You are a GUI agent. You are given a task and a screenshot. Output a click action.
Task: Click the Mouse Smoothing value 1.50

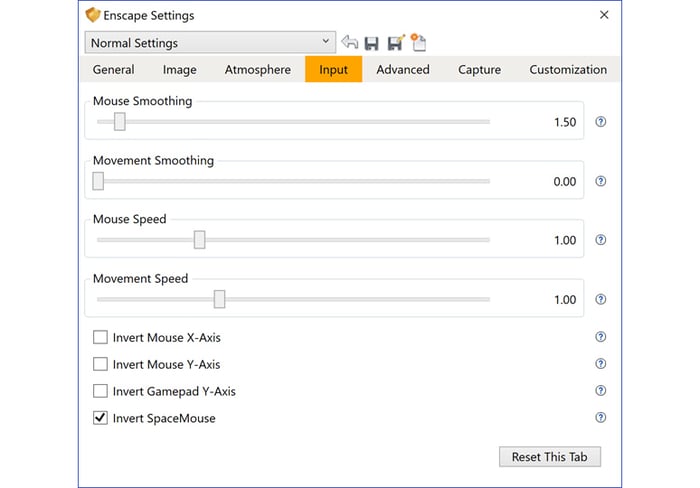pyautogui.click(x=565, y=122)
